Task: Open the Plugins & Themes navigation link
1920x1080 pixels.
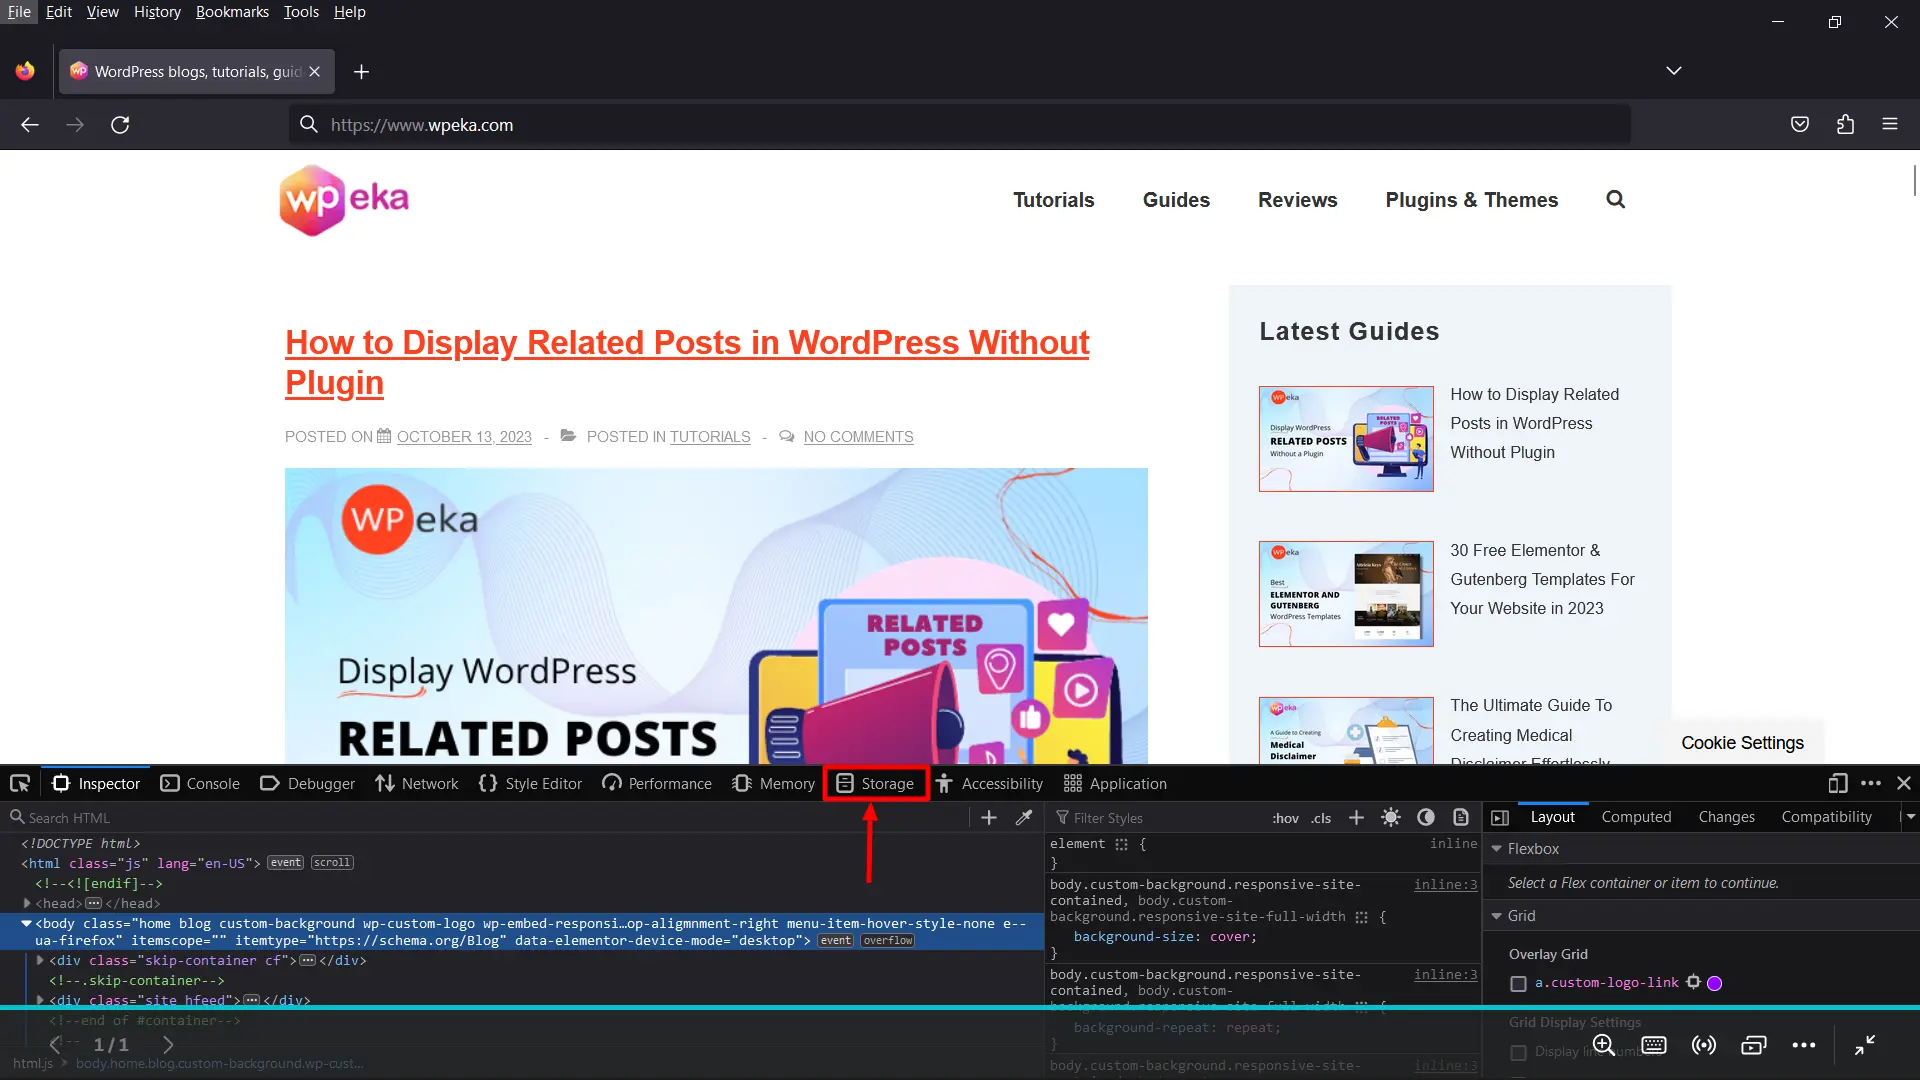Action: pos(1472,200)
